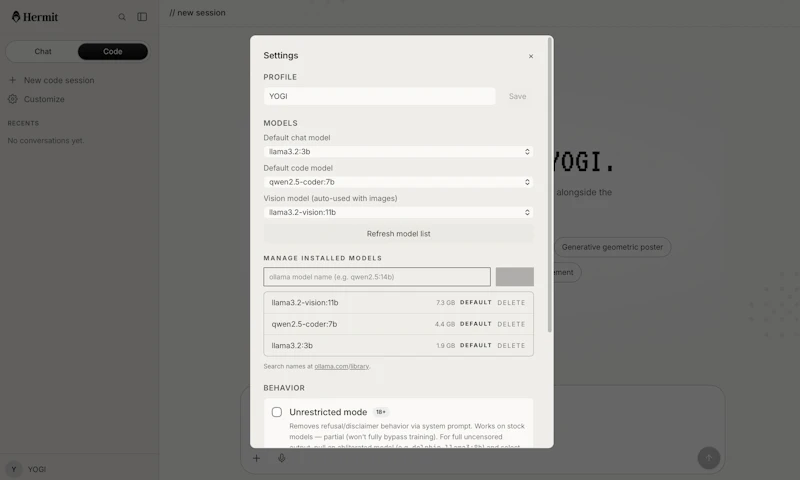This screenshot has width=800, height=480.
Task: Click the ollama model name input
Action: [x=377, y=277]
